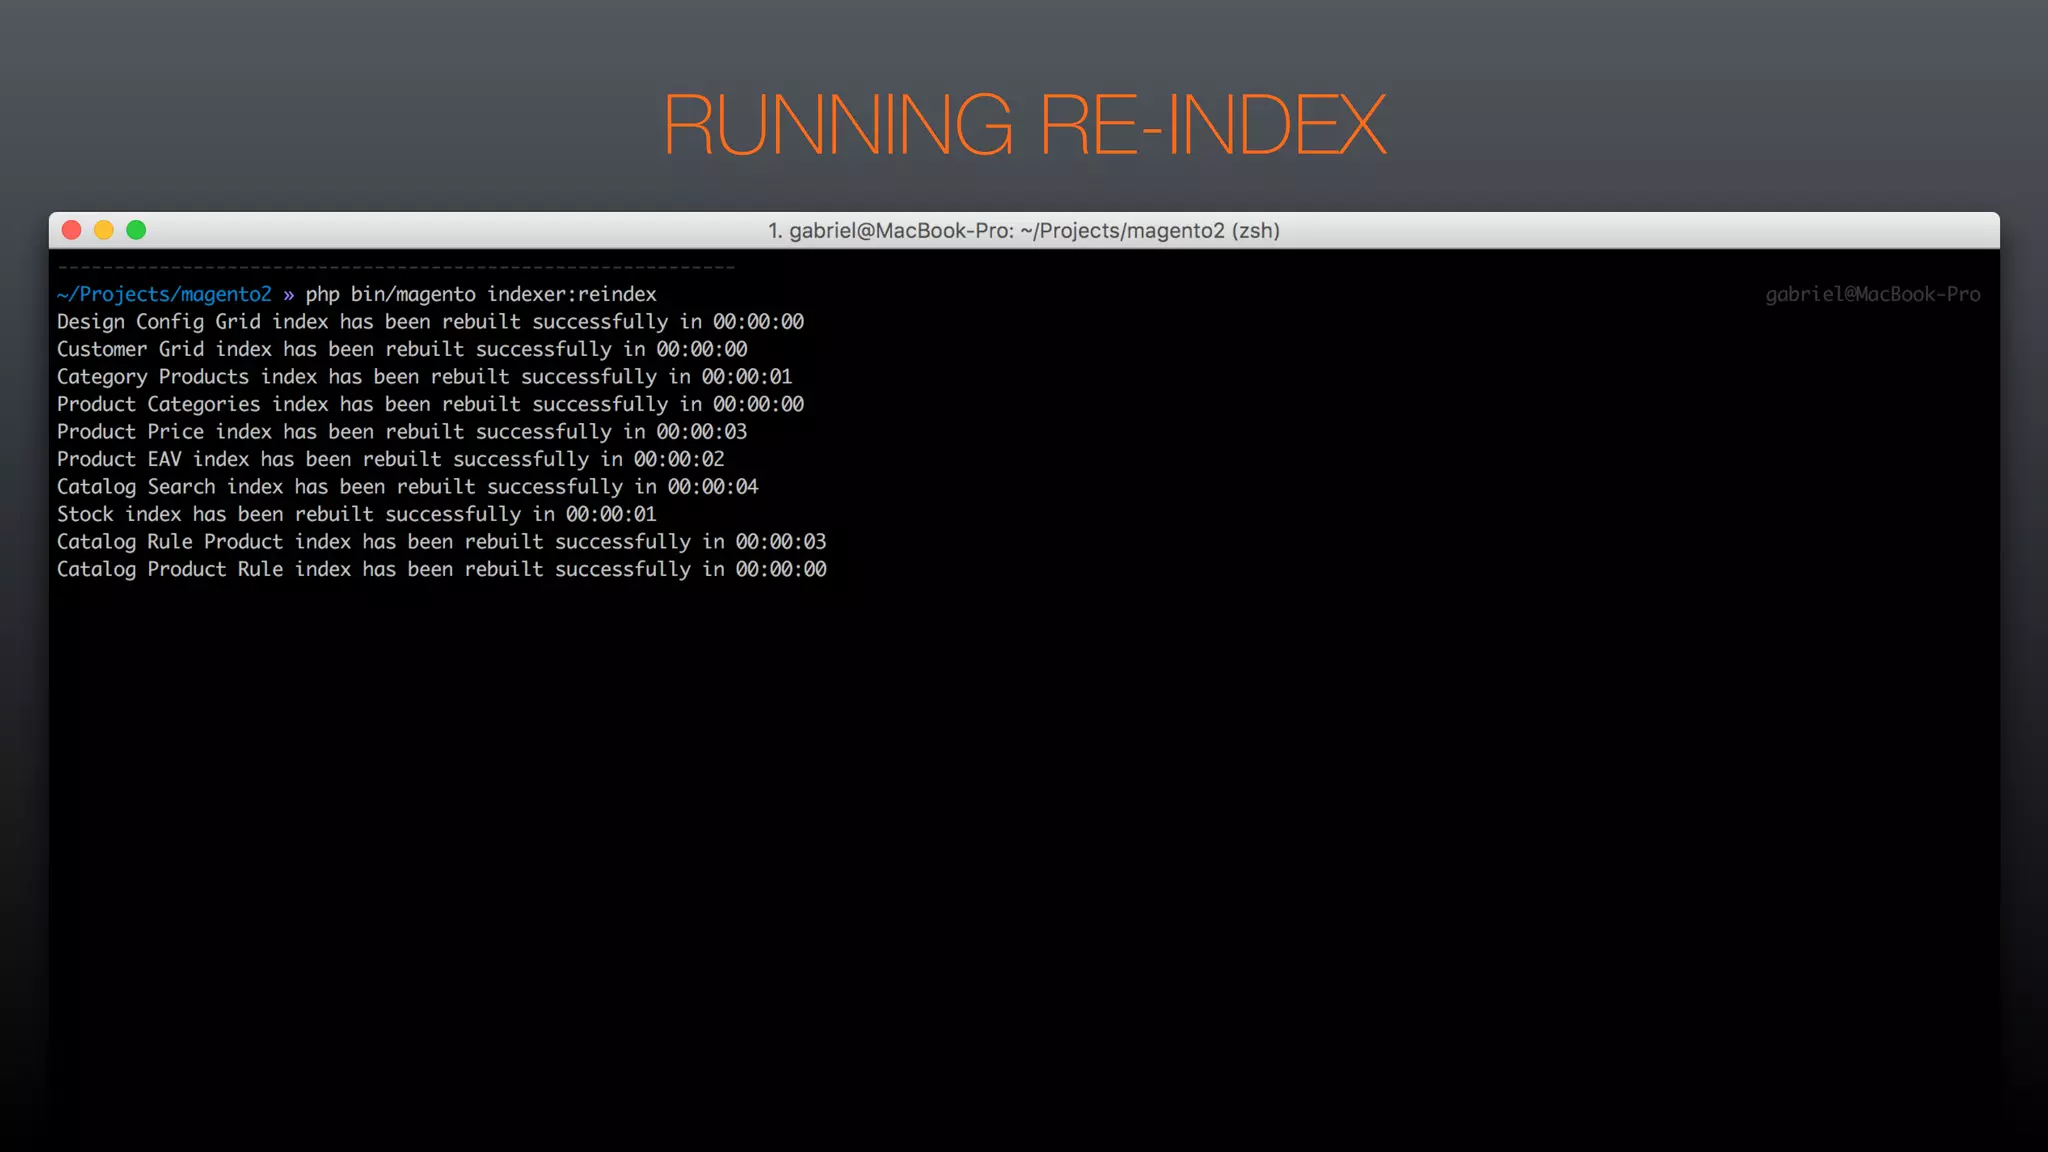Click the 'Design Config Grid index' output line
This screenshot has width=2048, height=1152.
430,322
